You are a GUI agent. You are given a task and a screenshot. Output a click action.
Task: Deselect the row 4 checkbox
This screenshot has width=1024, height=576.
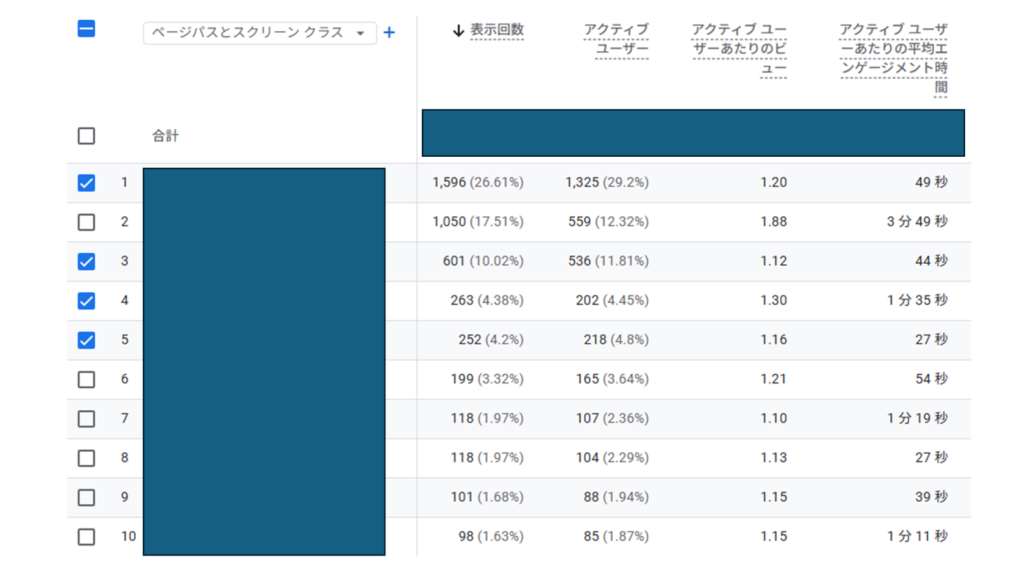coord(86,300)
